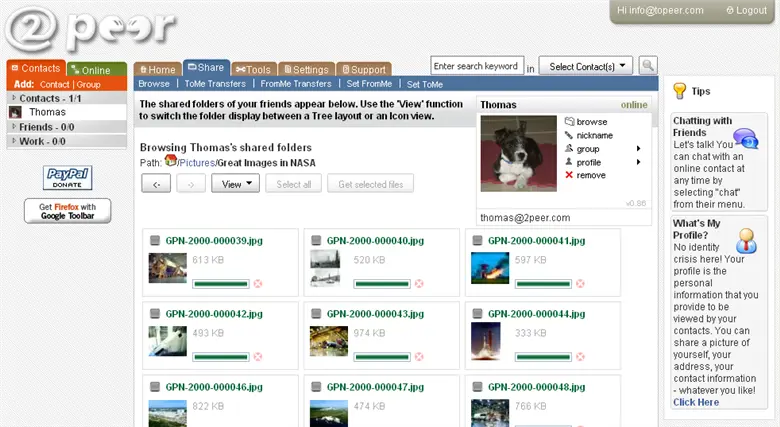Image resolution: width=780 pixels, height=427 pixels.
Task: Click the forward arrow button
Action: point(191,184)
